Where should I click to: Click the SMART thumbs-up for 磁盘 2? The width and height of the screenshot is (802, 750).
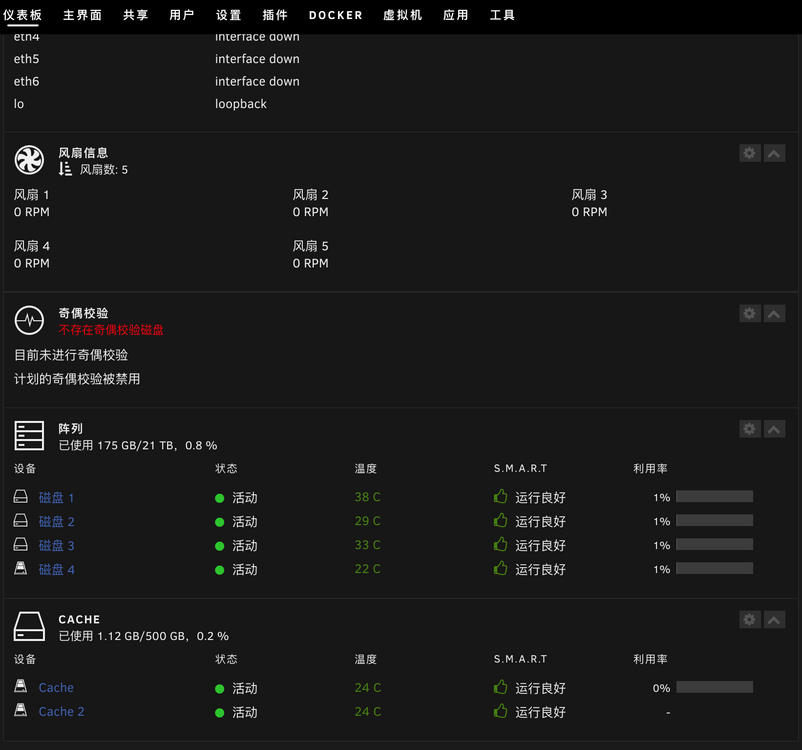(500, 520)
